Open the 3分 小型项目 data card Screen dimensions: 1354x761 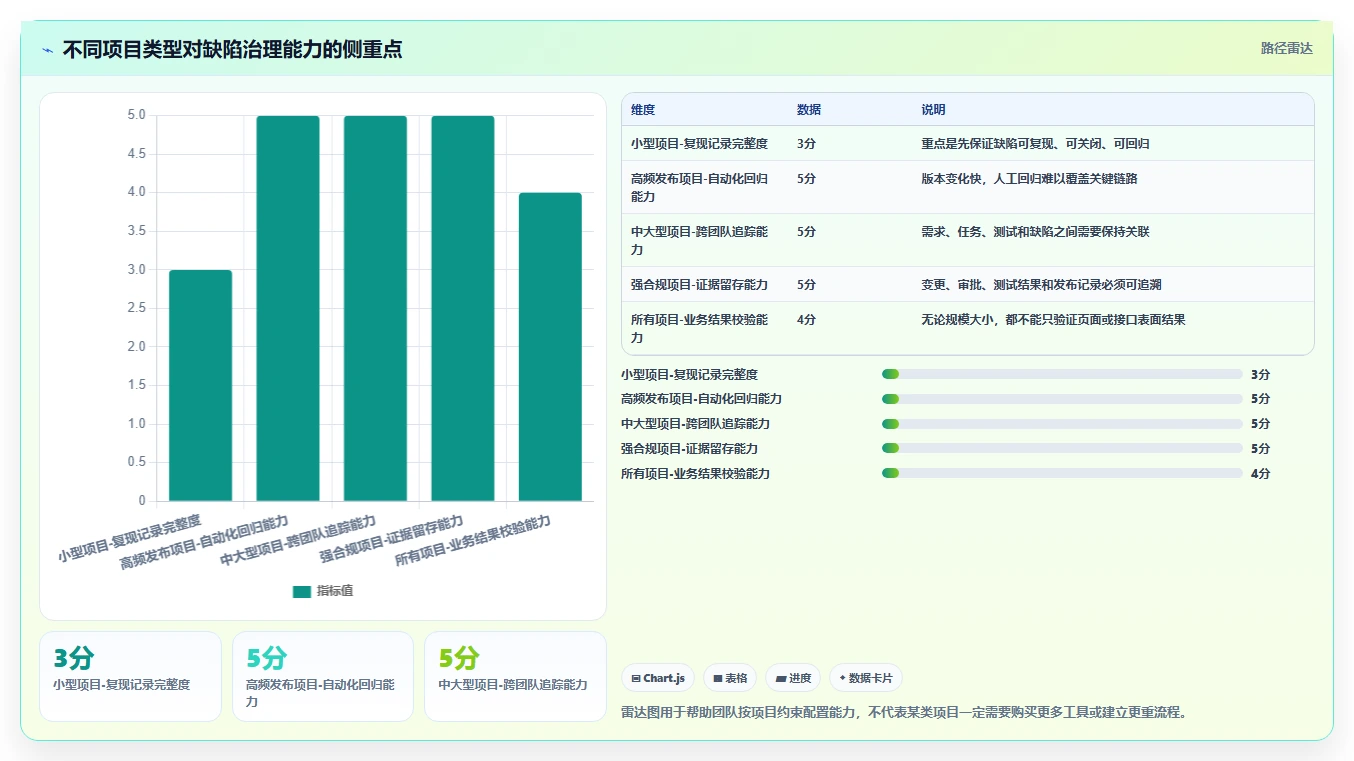(x=130, y=676)
